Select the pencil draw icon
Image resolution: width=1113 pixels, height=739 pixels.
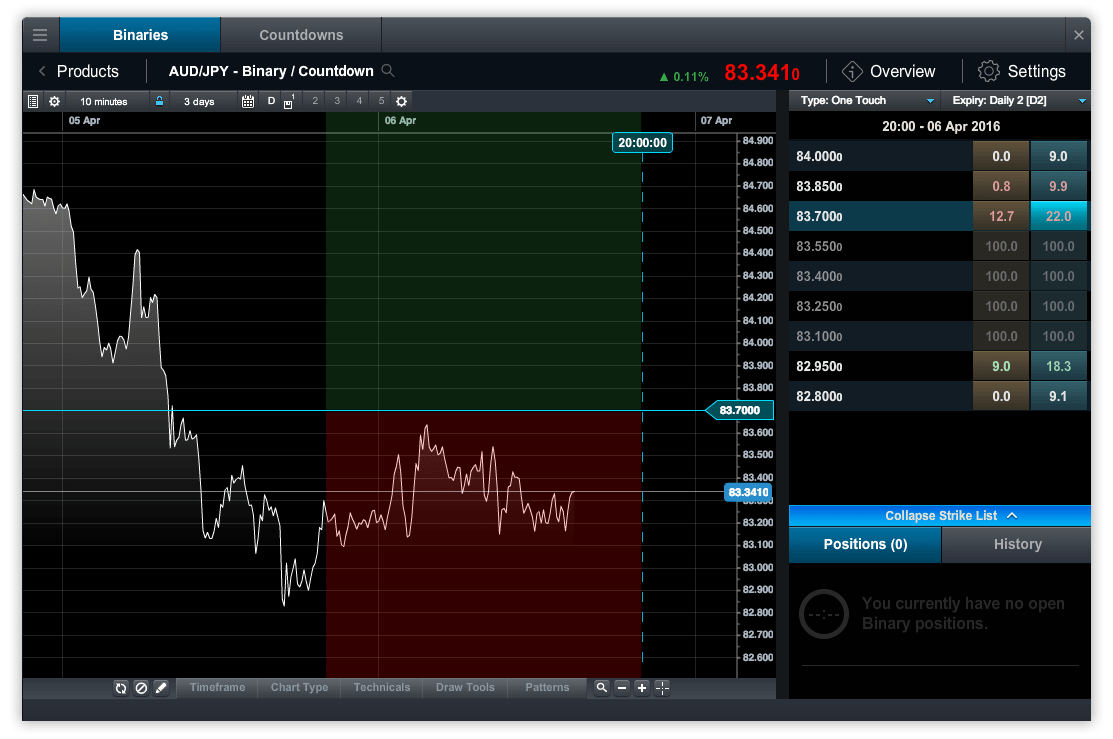pyautogui.click(x=161, y=688)
